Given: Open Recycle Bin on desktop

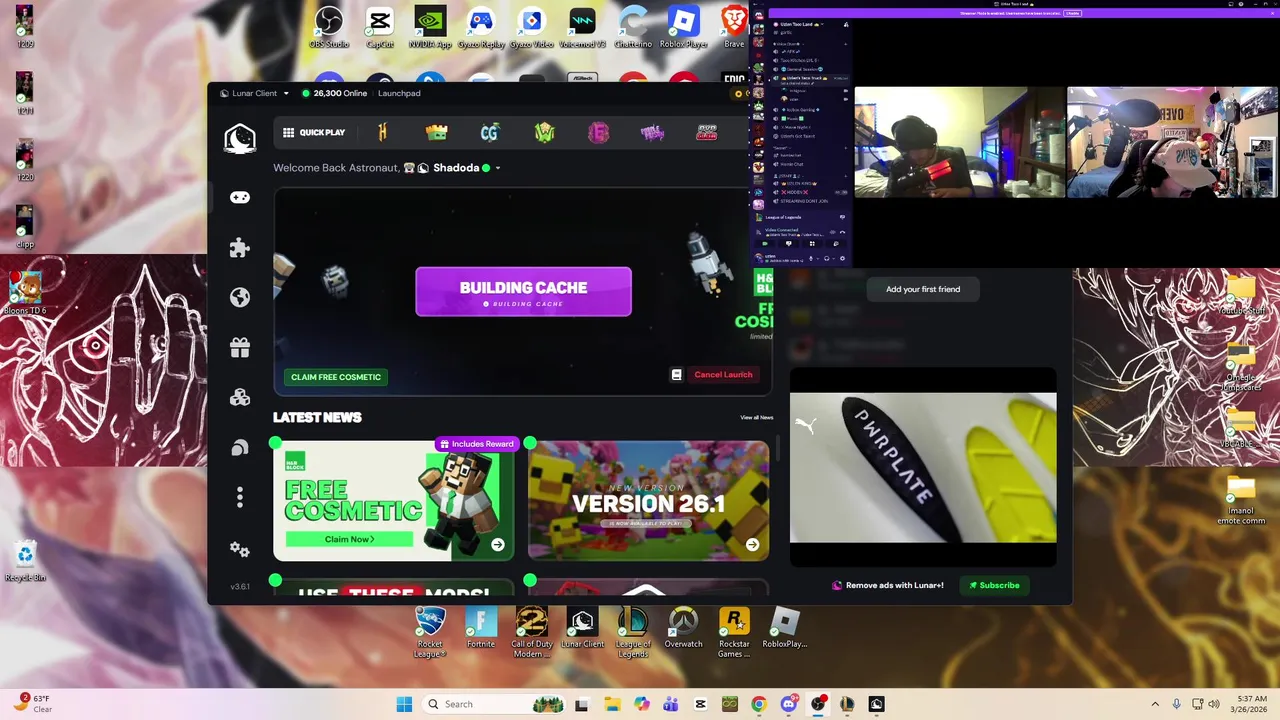Looking at the screenshot, I should point(25,560).
